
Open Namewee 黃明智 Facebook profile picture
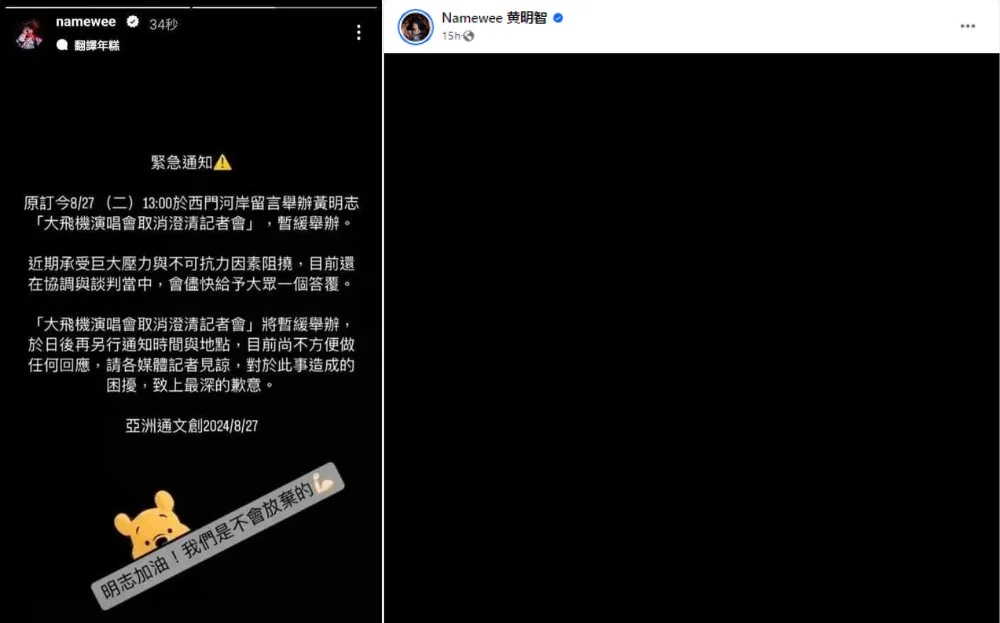coord(416,27)
